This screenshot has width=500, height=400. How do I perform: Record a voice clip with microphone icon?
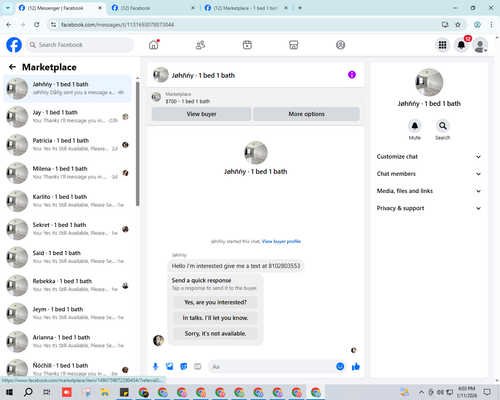tap(155, 367)
